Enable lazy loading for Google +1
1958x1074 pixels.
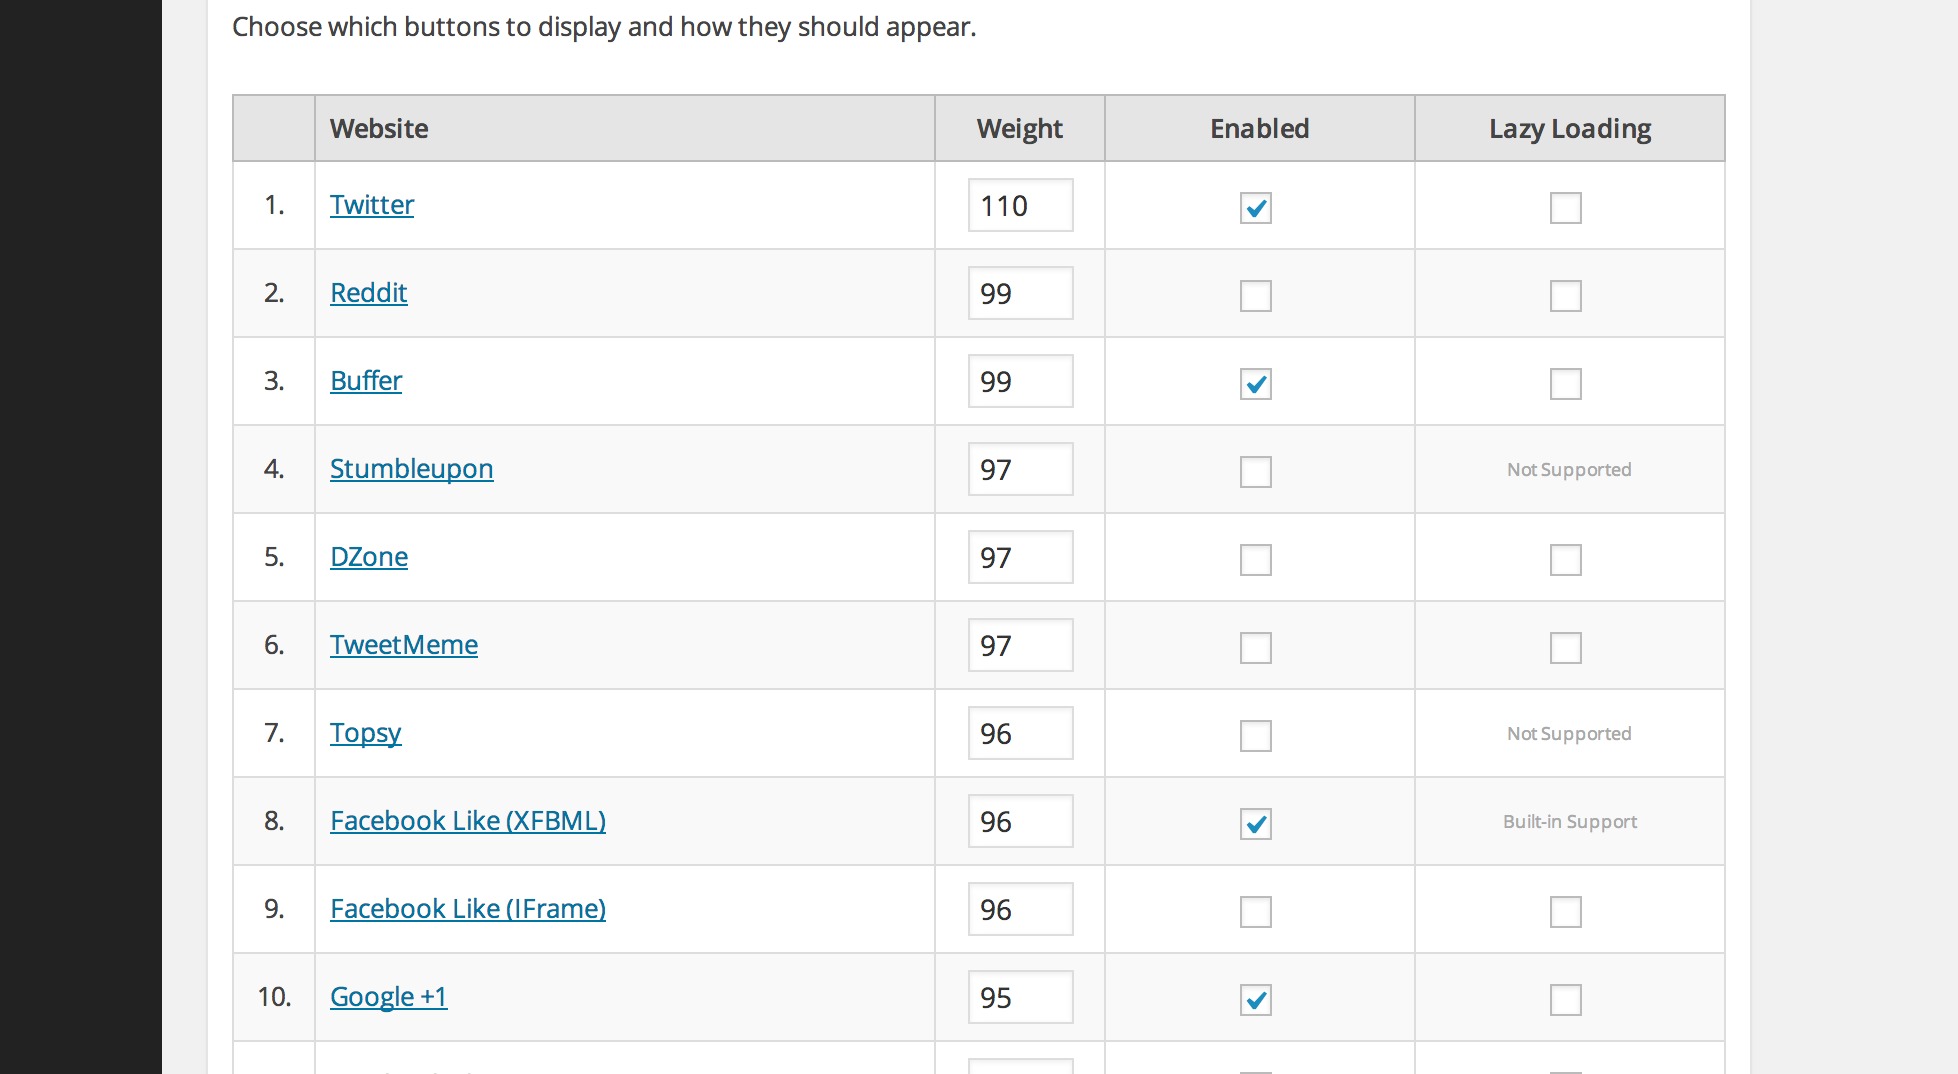tap(1565, 1000)
